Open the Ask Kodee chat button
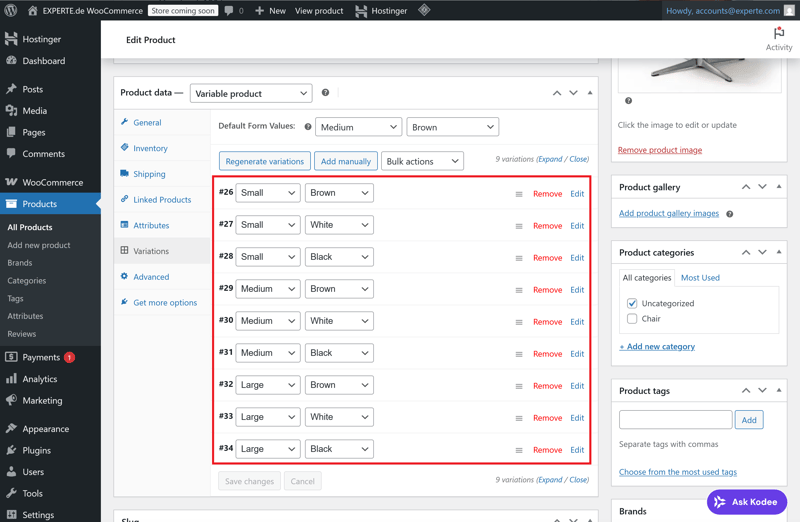 747,502
